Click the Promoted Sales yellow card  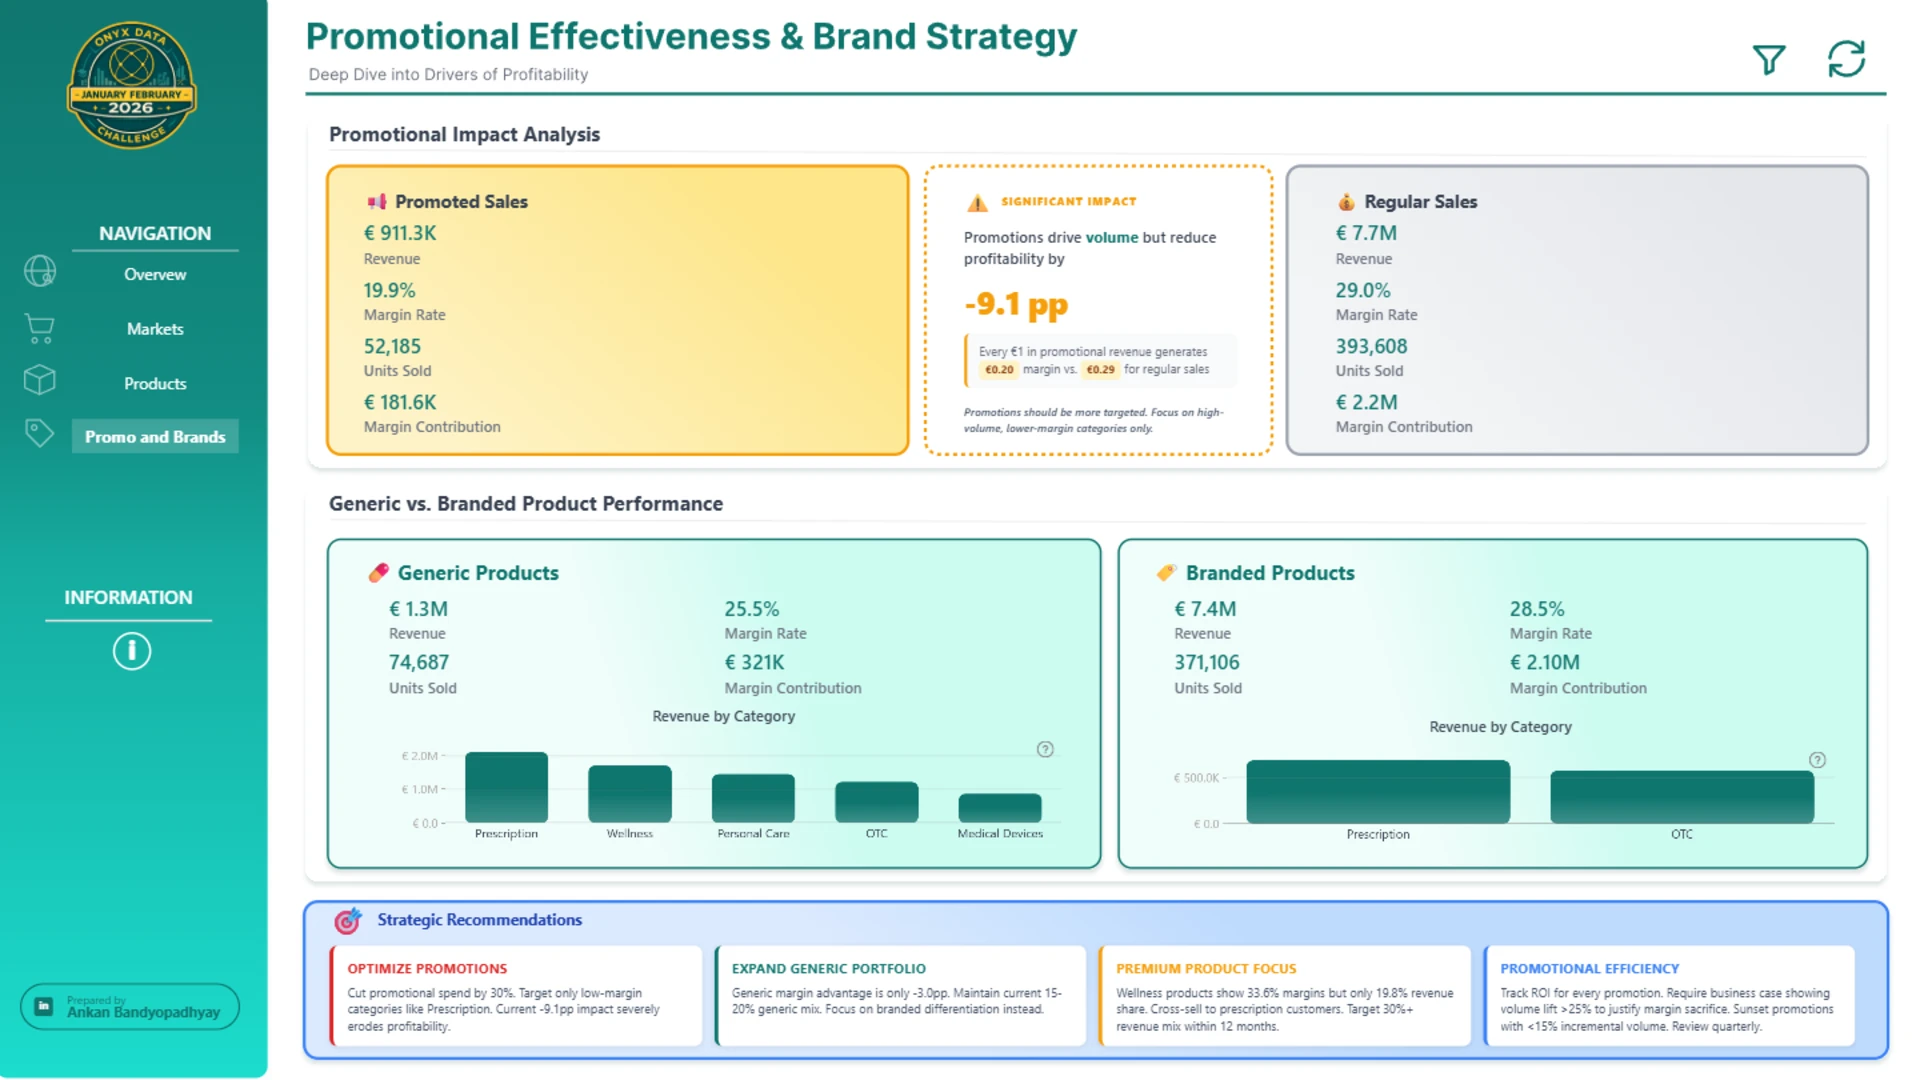click(x=618, y=310)
